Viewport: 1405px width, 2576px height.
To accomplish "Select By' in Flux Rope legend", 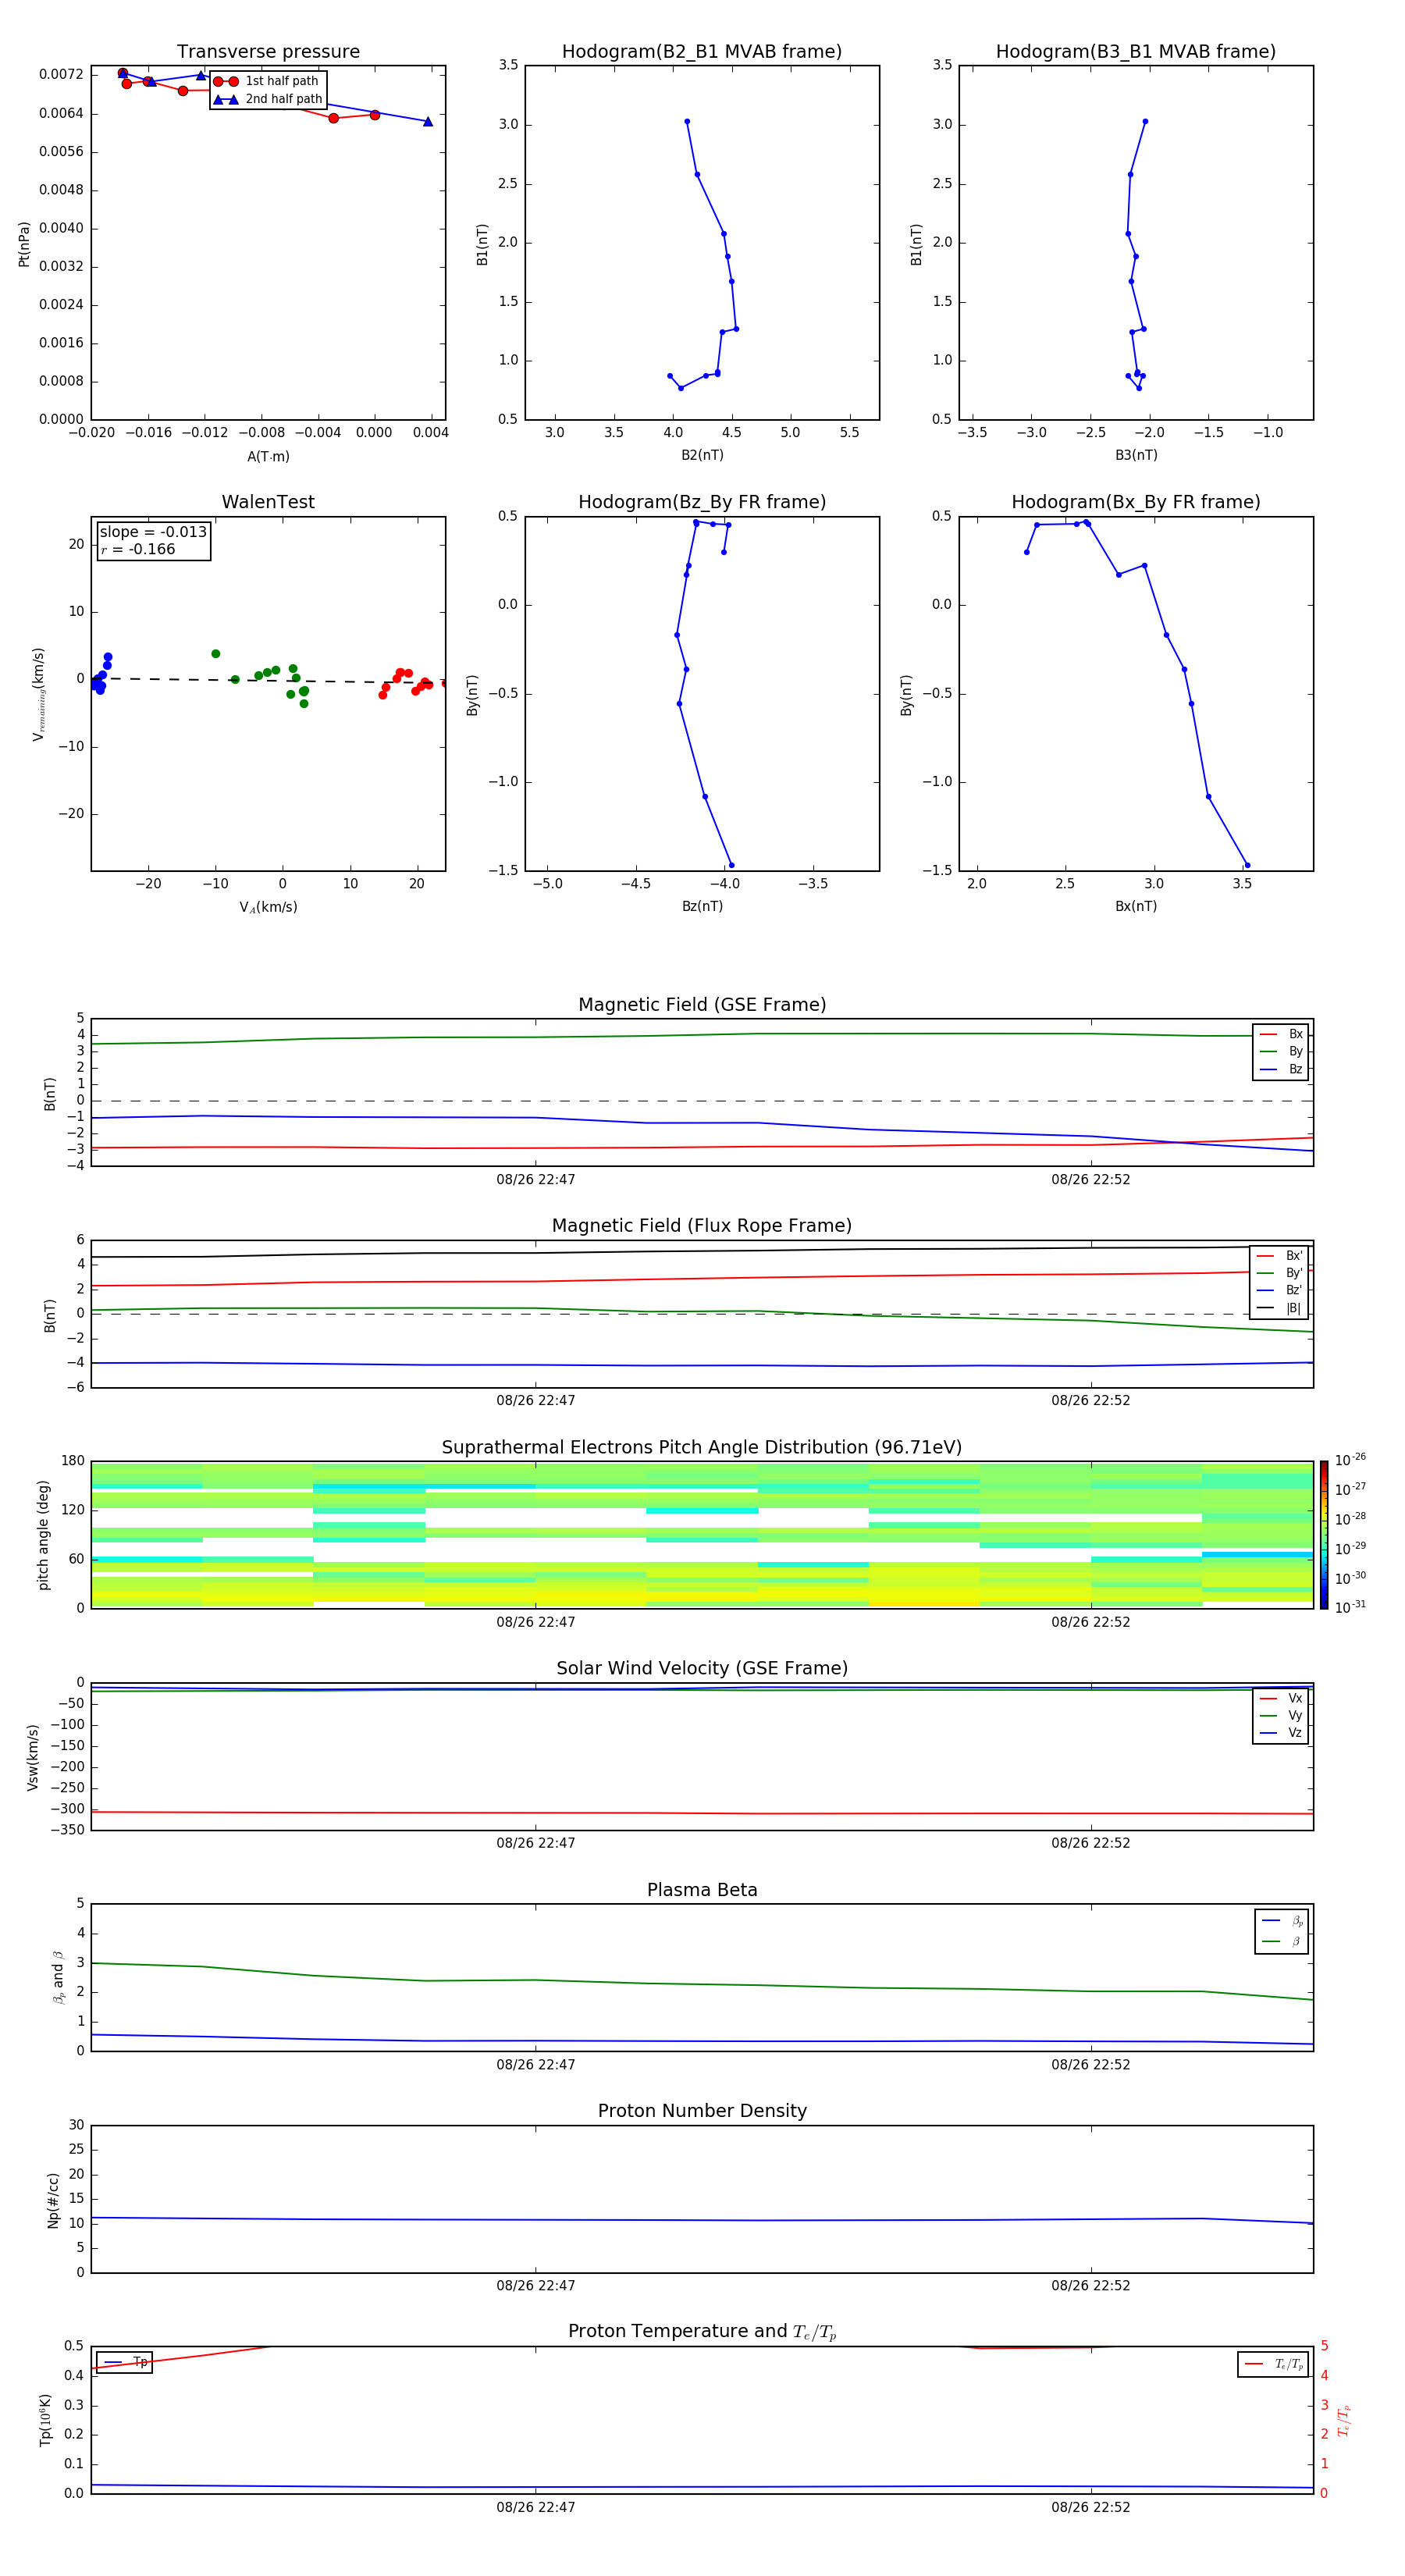I will click(1280, 1273).
